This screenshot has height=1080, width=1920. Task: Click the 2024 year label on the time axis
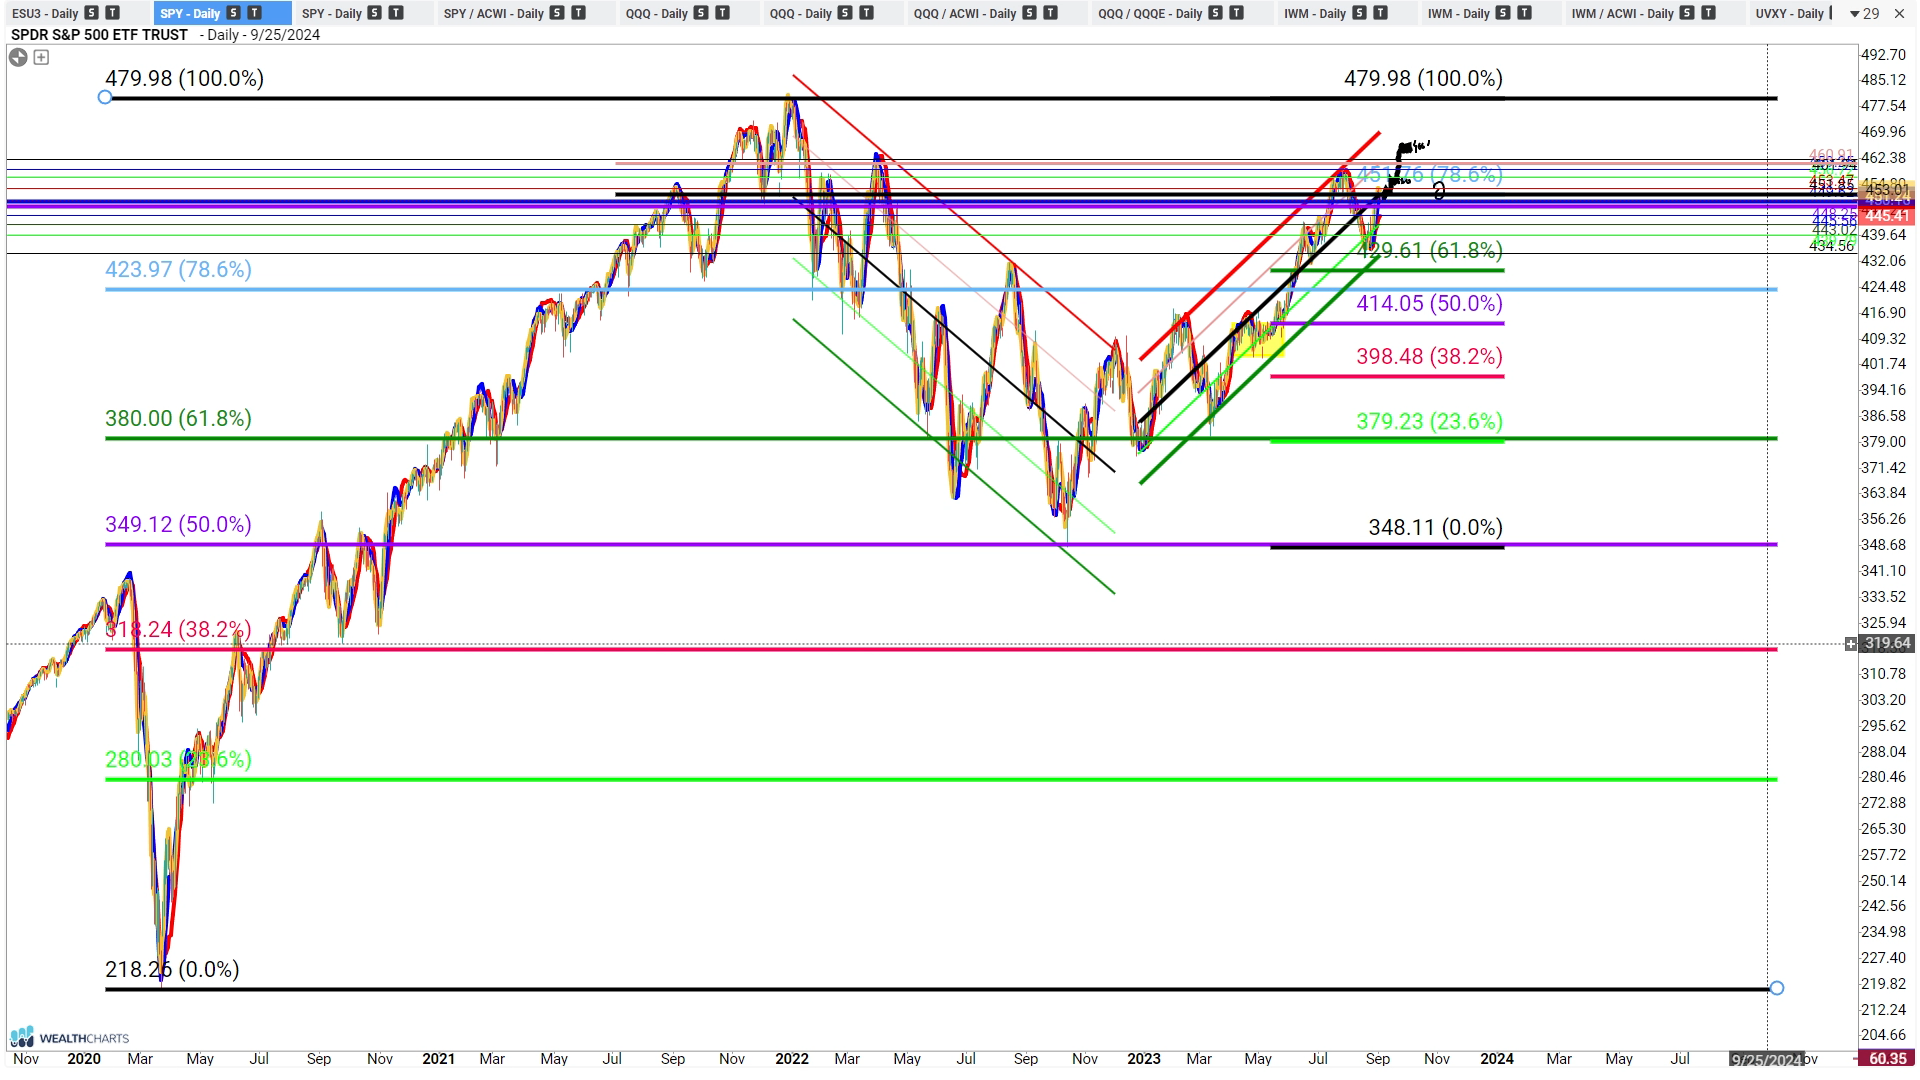1497,1059
